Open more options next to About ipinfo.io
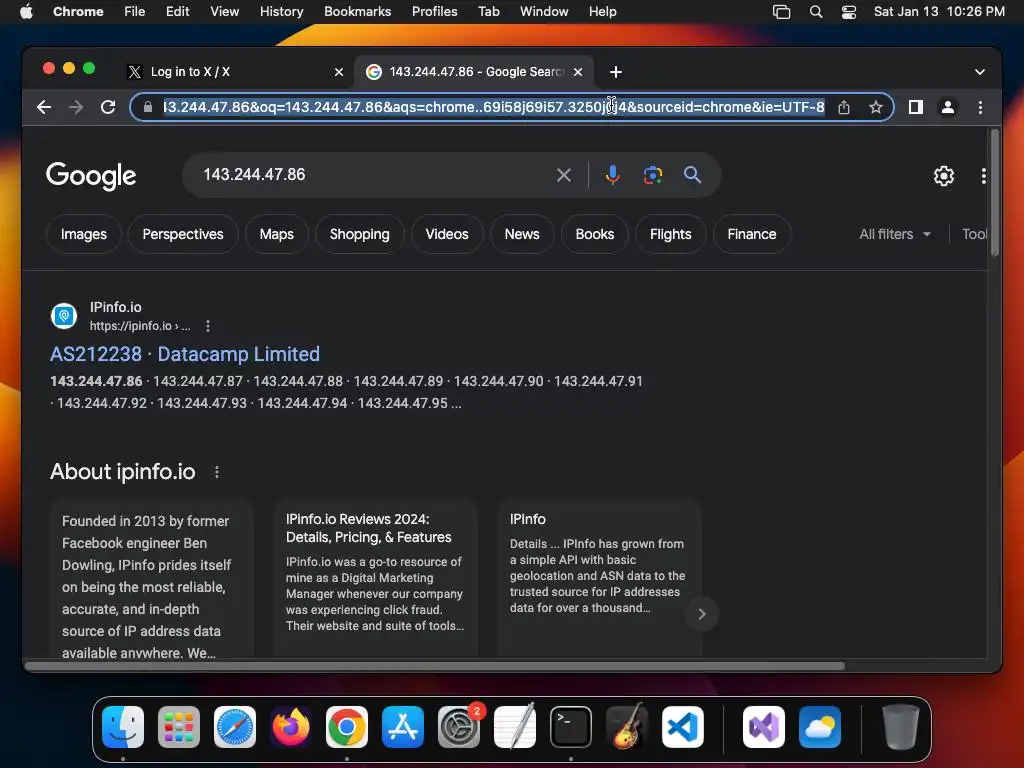The image size is (1024, 768). click(217, 472)
